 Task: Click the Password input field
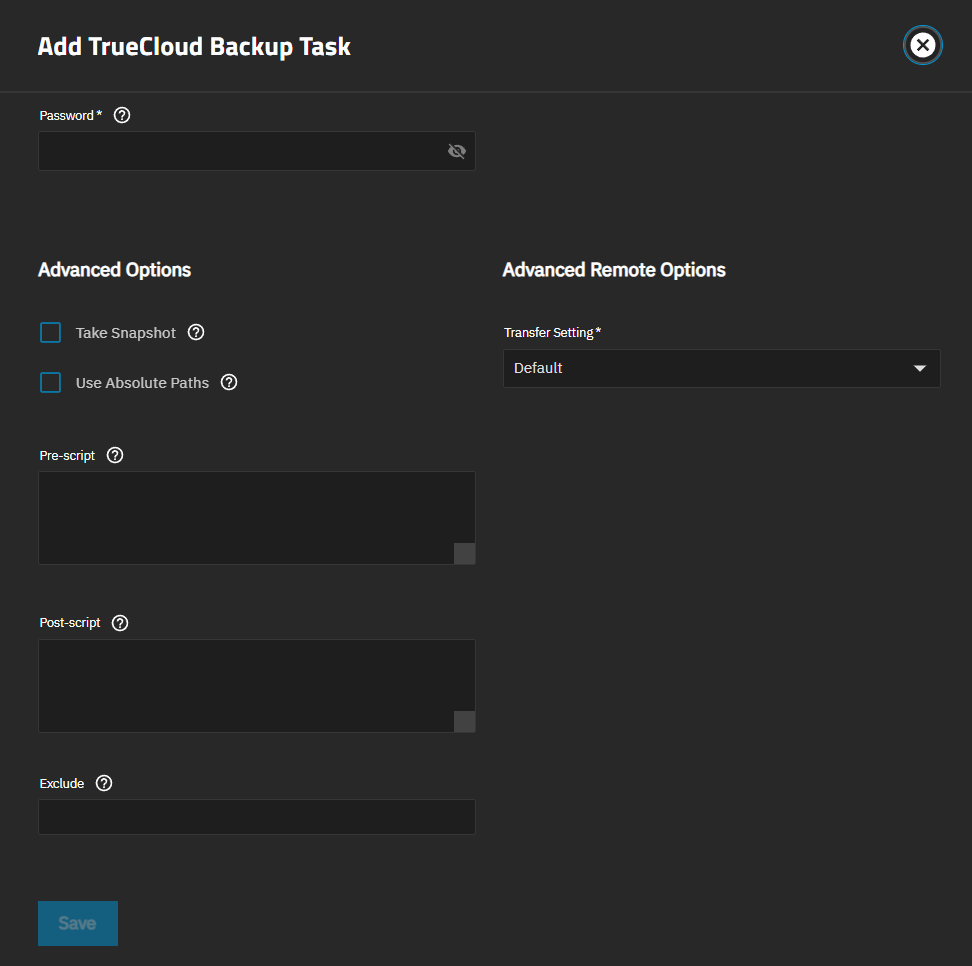[x=240, y=151]
